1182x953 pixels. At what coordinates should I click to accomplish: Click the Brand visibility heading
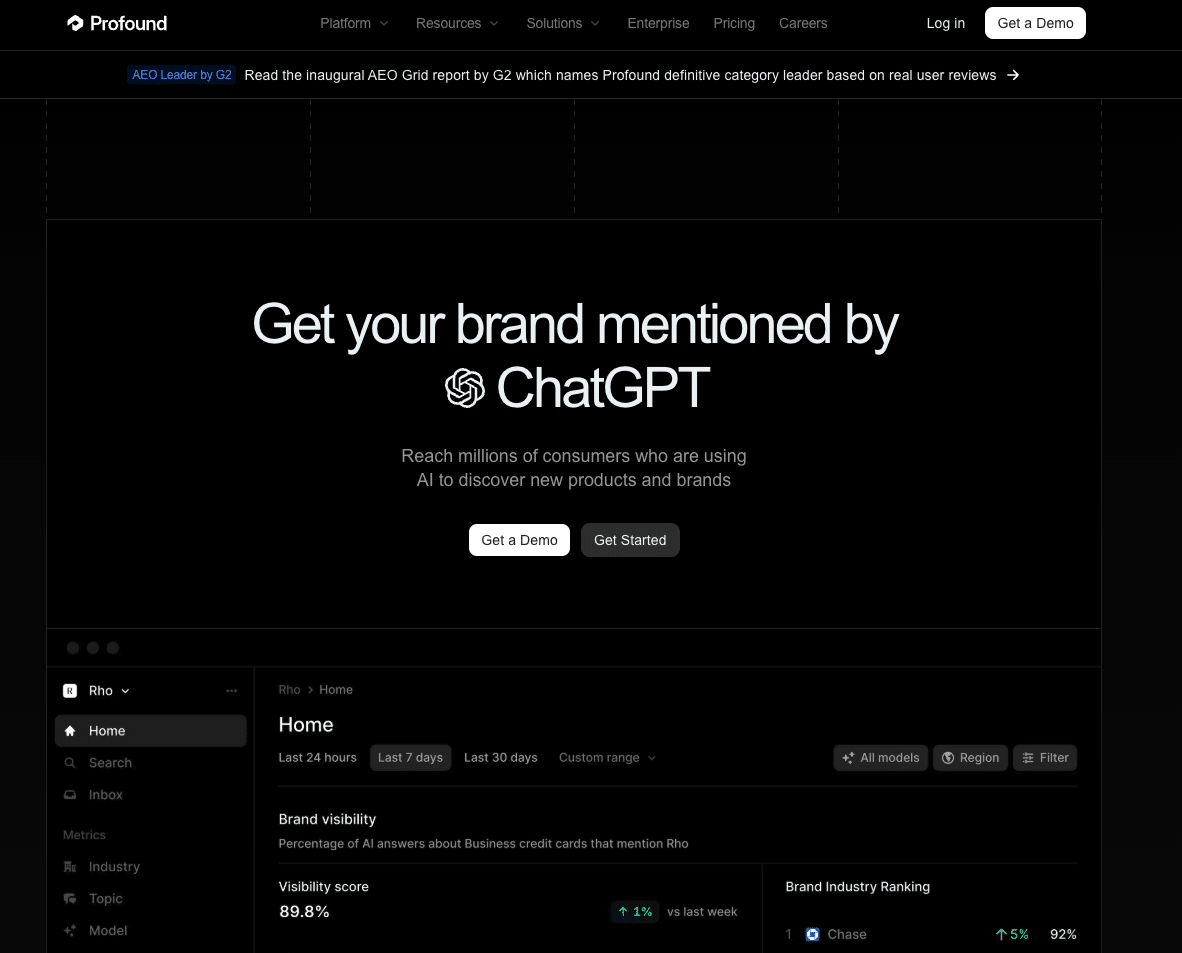(327, 819)
